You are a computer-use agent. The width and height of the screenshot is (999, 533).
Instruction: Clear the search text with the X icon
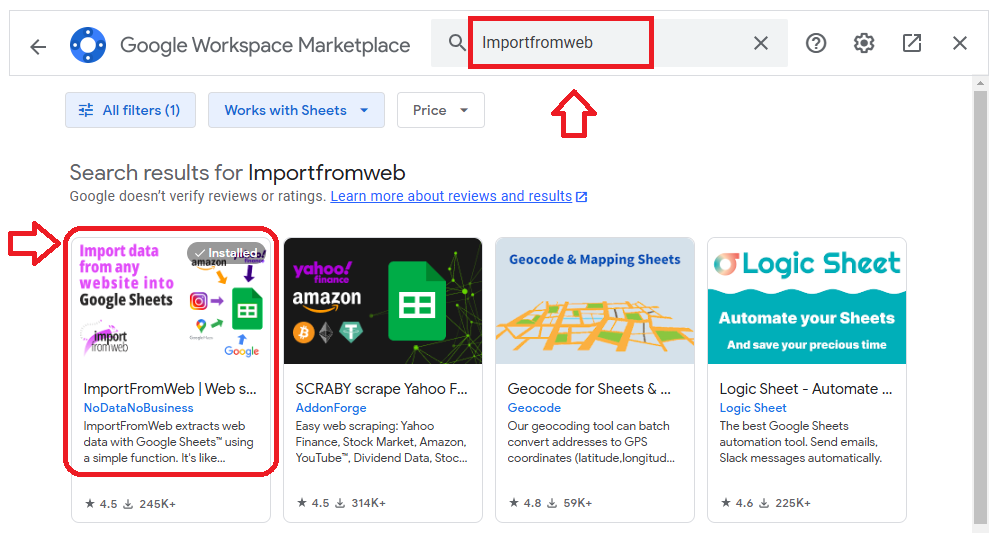click(x=761, y=43)
